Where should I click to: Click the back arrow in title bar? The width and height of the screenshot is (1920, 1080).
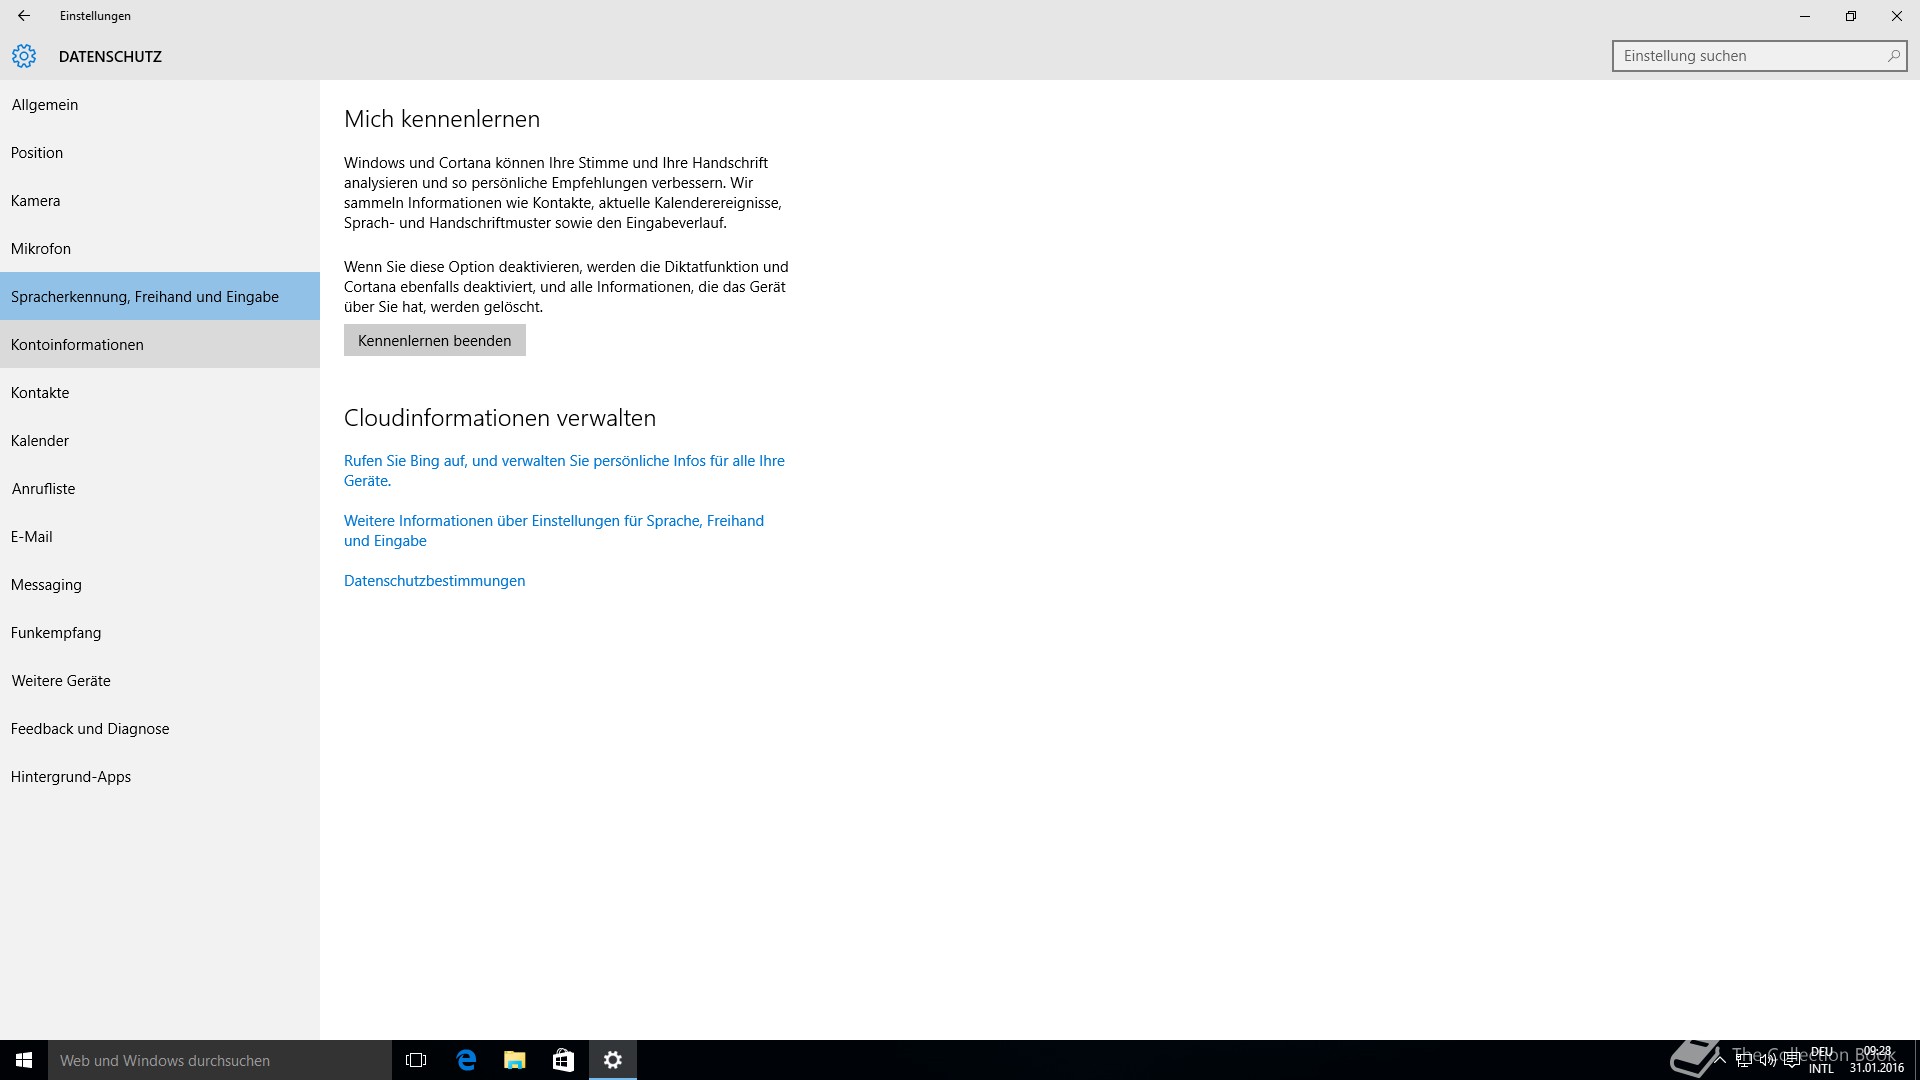click(x=24, y=16)
